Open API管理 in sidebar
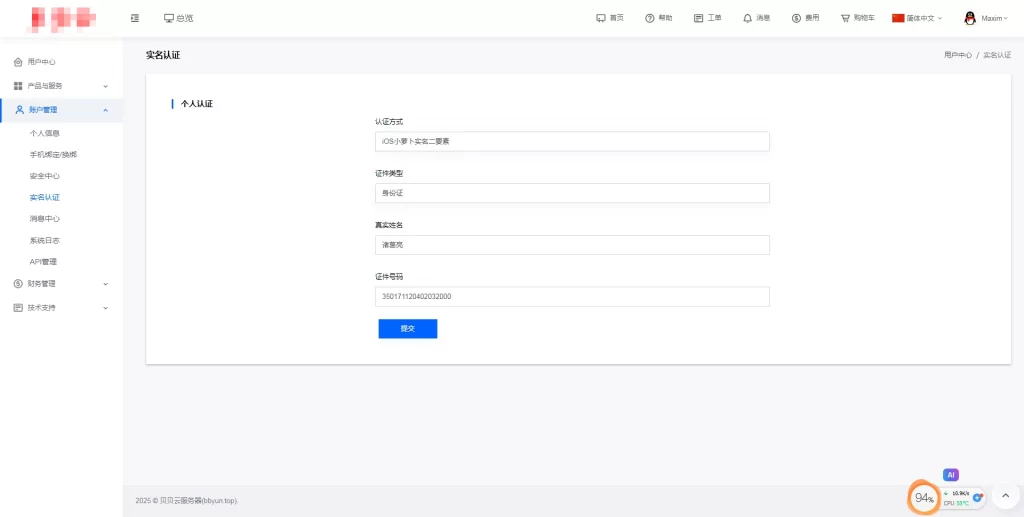This screenshot has height=517, width=1024. pyautogui.click(x=43, y=262)
